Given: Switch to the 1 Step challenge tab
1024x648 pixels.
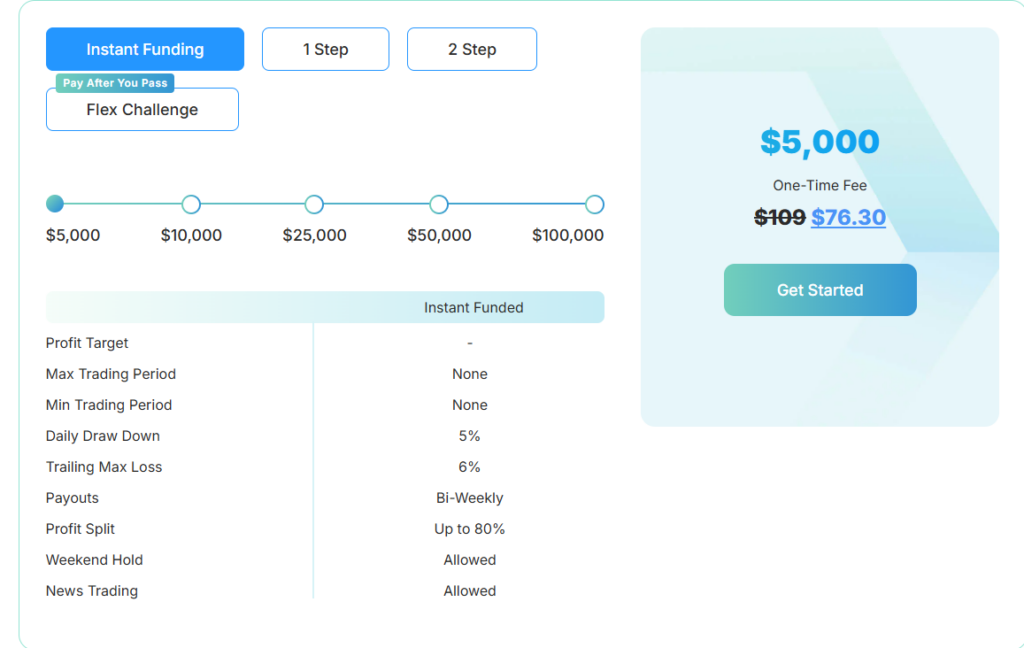Looking at the screenshot, I should tap(325, 48).
